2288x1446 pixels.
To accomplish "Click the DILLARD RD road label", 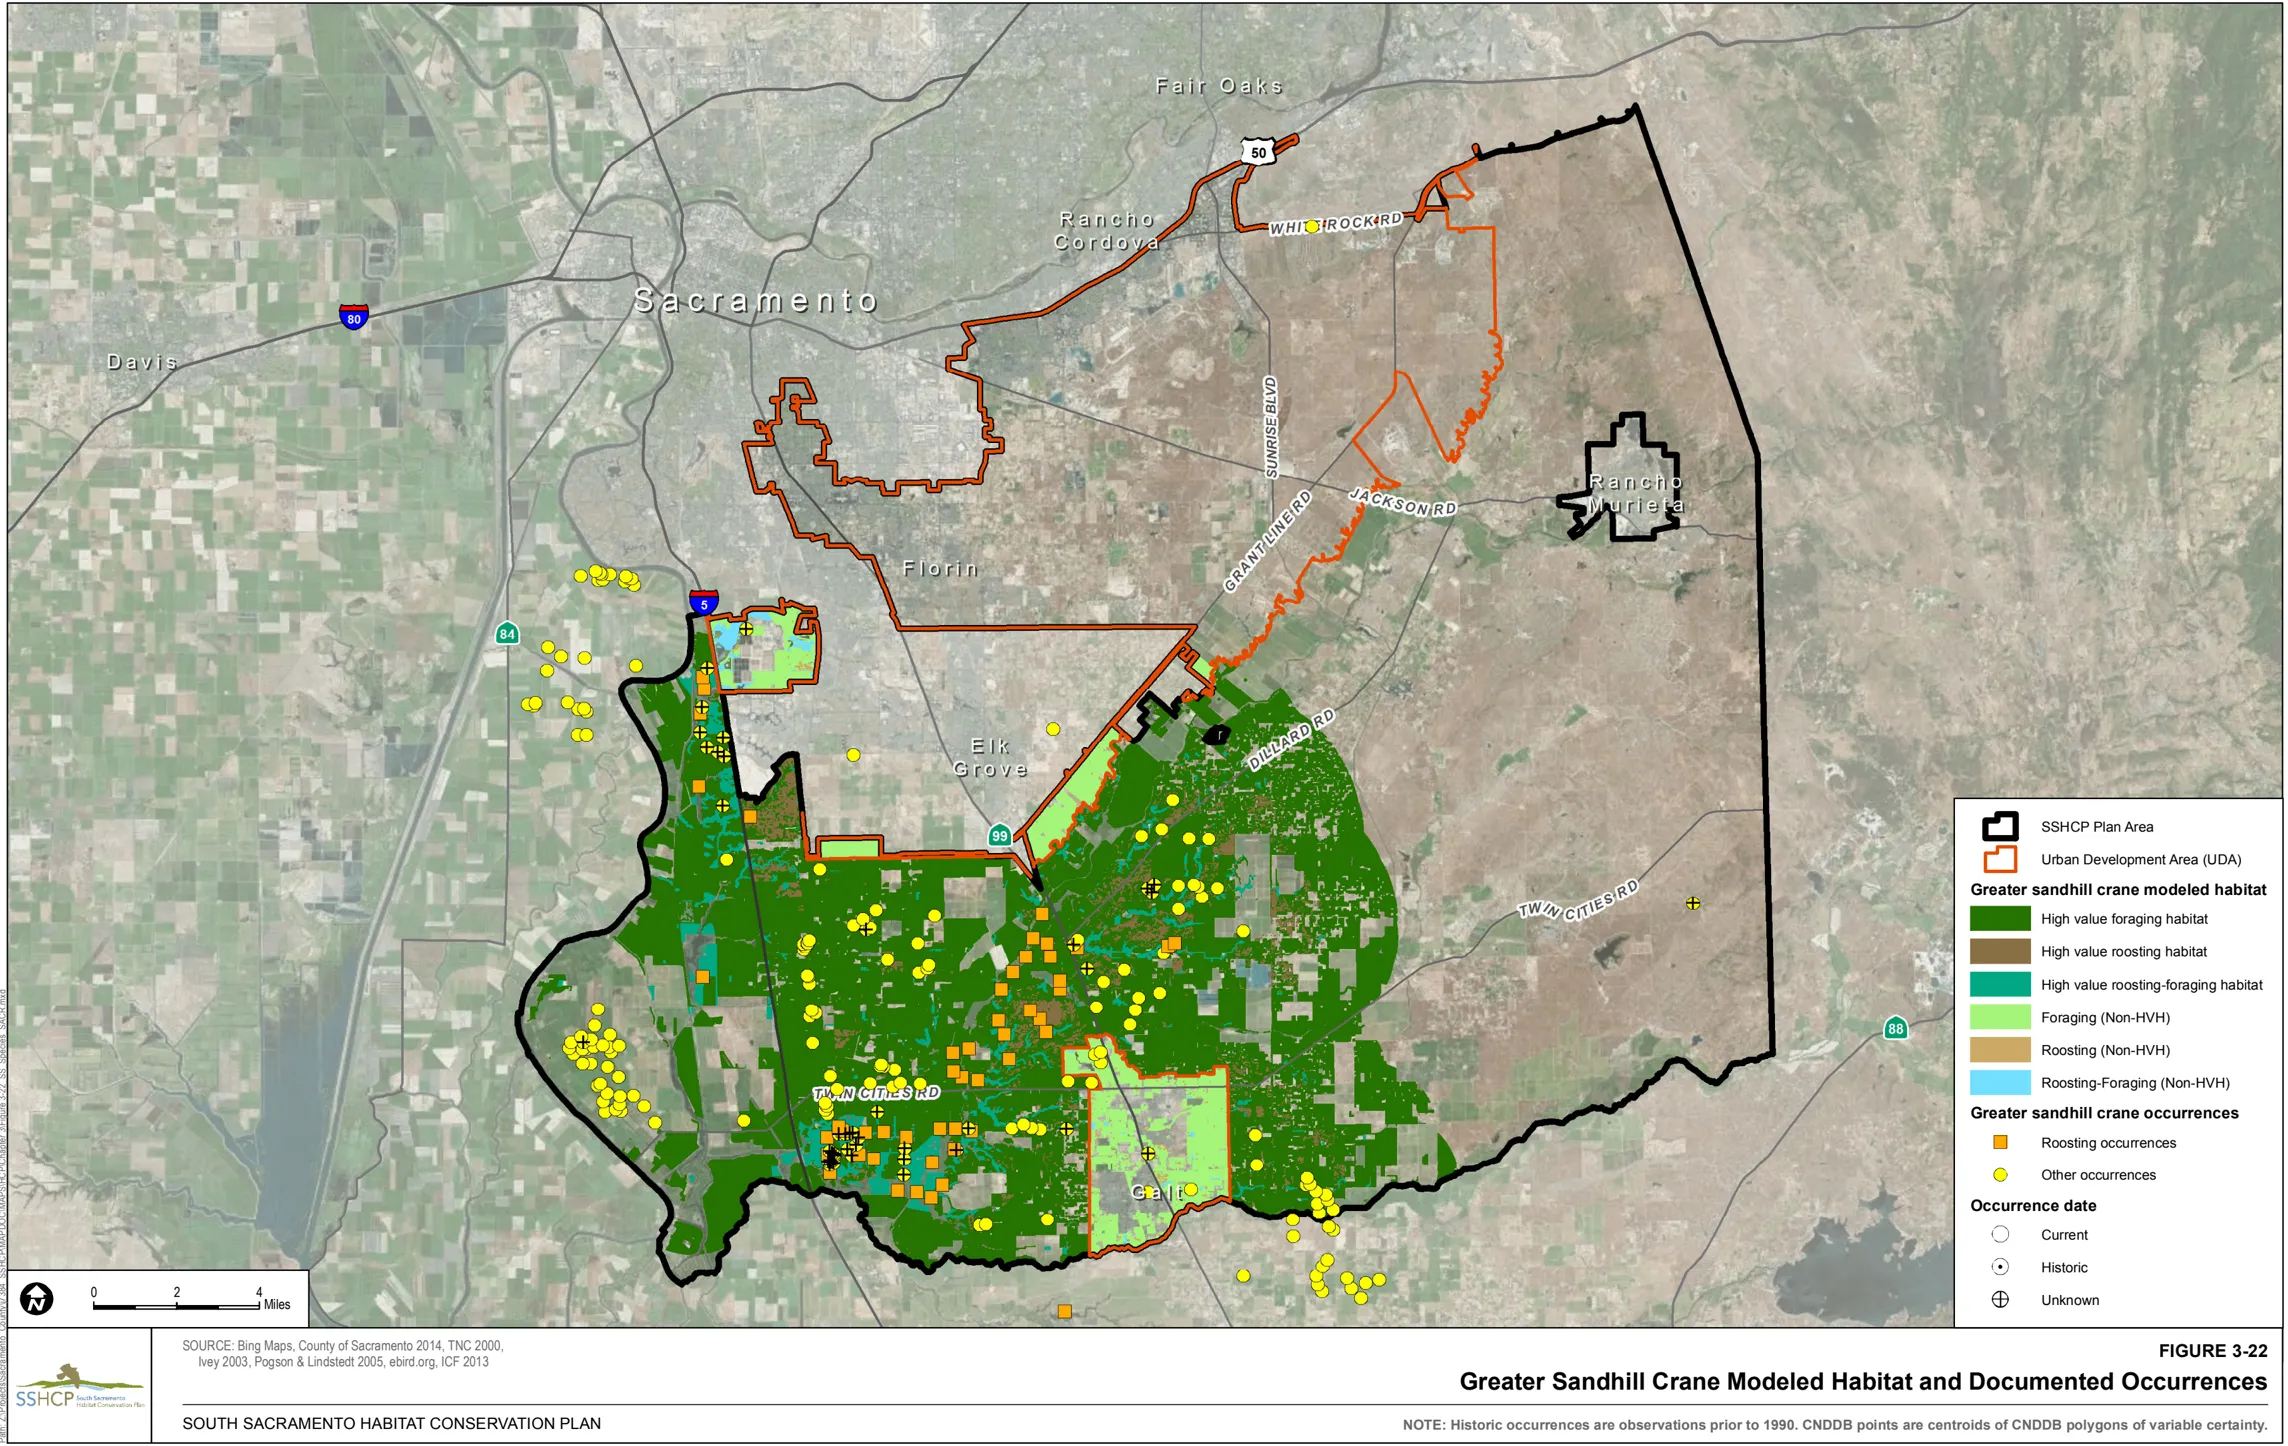I will point(1290,739).
